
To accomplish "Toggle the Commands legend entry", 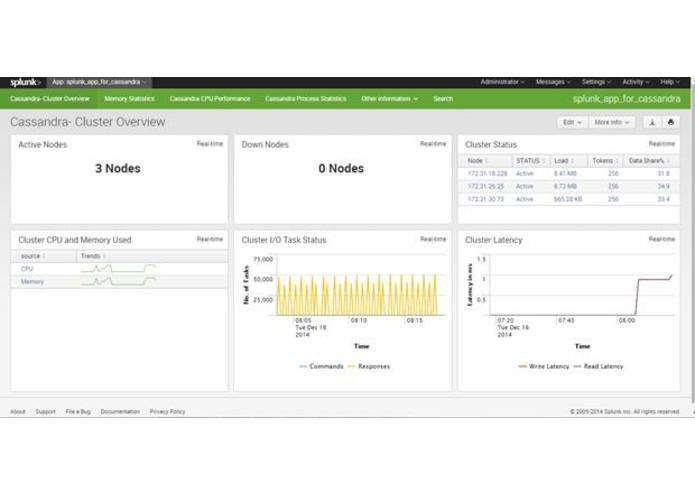I will (321, 366).
